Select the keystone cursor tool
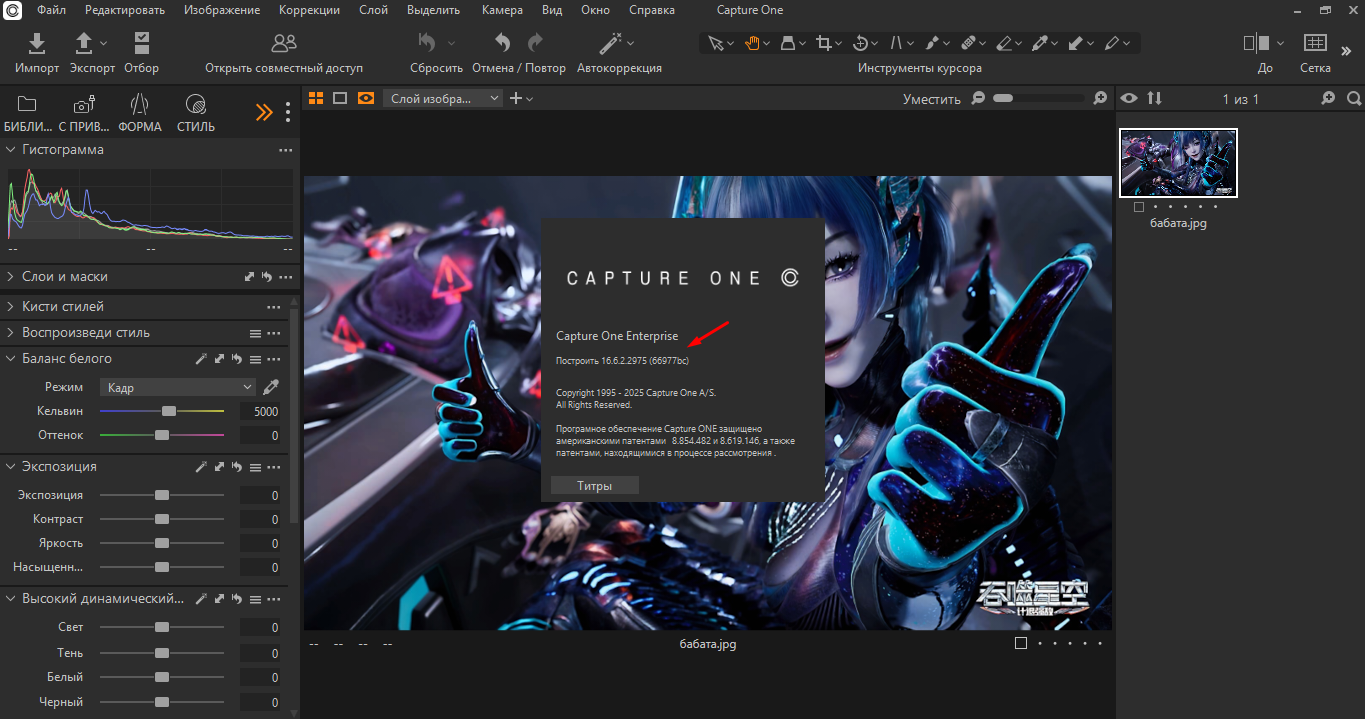This screenshot has height=719, width=1365. [896, 43]
